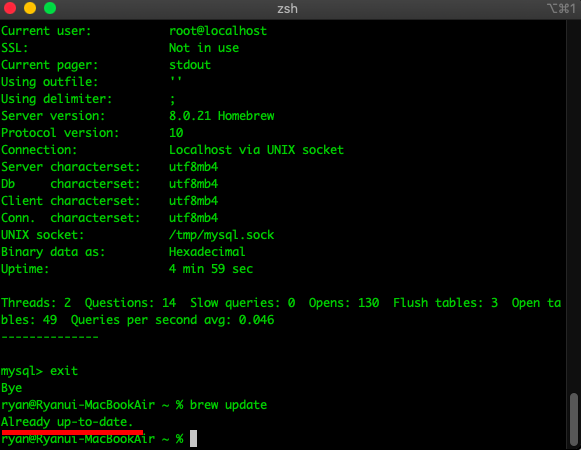Click the 'brew update' command text
This screenshot has height=450, width=581.
[228, 405]
